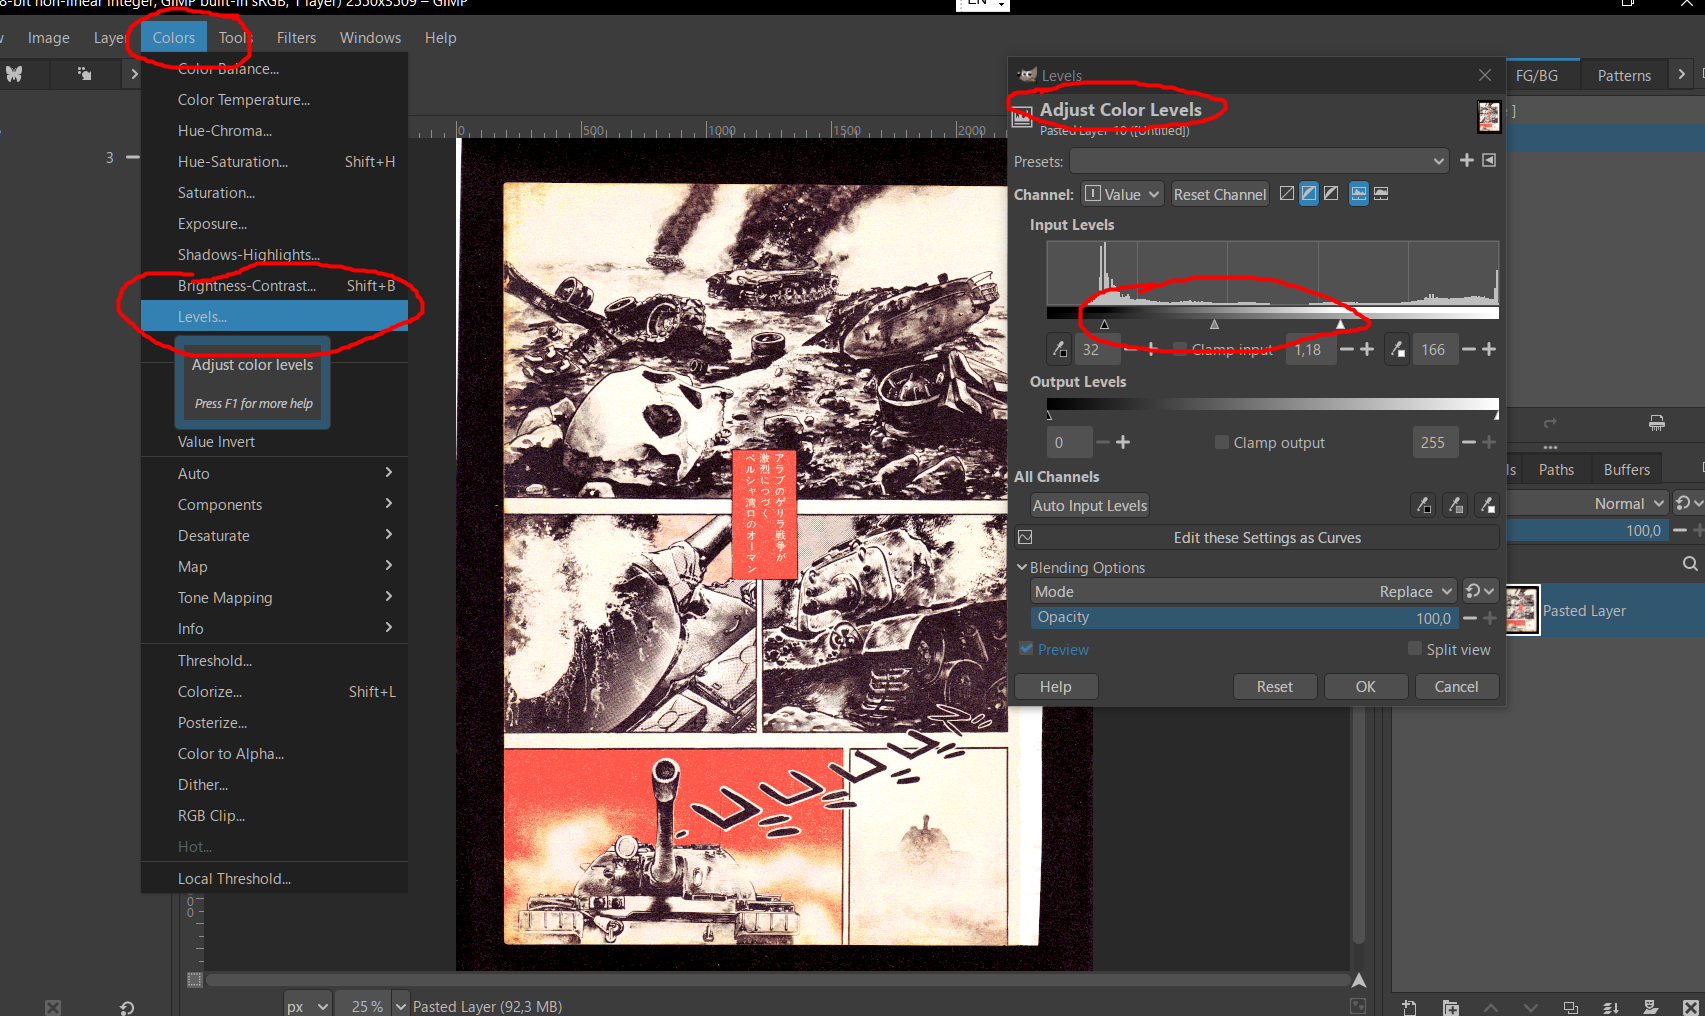Image resolution: width=1705 pixels, height=1016 pixels.
Task: Delete layer icon in Layers panel
Action: pyautogui.click(x=1691, y=1007)
